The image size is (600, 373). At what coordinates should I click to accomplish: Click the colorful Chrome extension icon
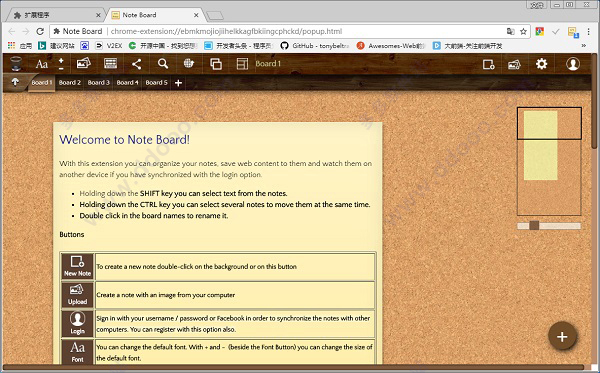(540, 31)
